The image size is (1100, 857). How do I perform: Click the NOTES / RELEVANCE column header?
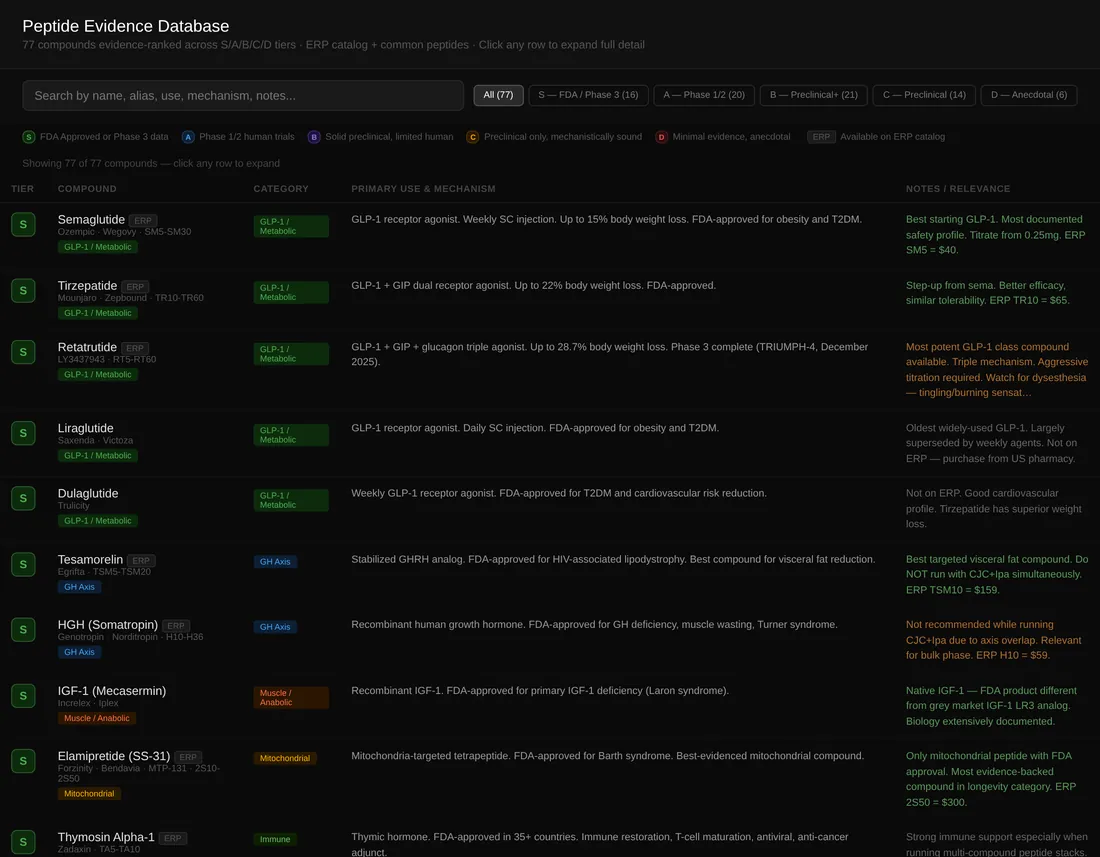pyautogui.click(x=958, y=189)
